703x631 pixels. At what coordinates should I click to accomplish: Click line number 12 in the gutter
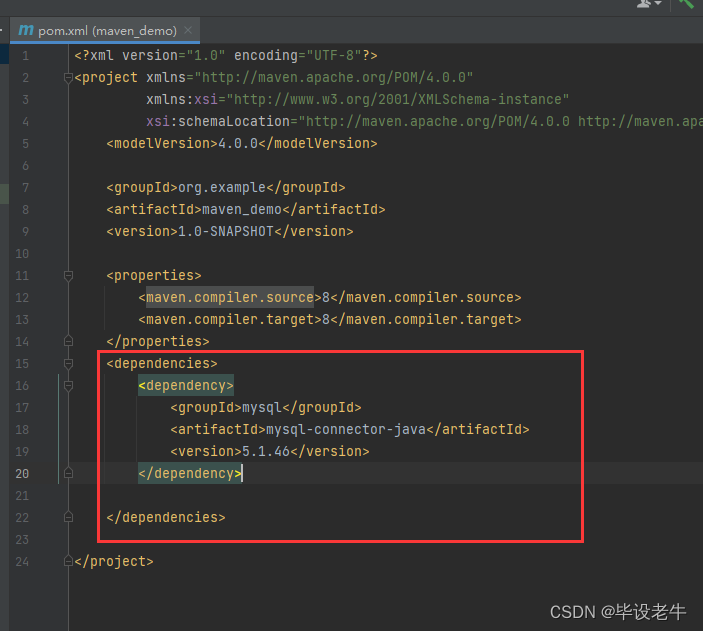pos(22,298)
